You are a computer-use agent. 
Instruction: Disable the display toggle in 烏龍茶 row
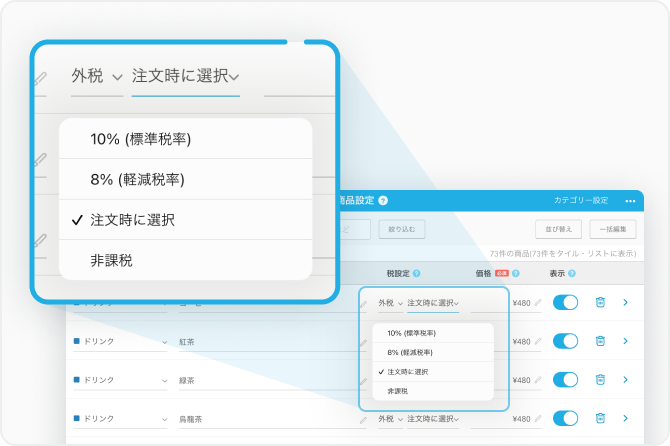click(x=566, y=418)
